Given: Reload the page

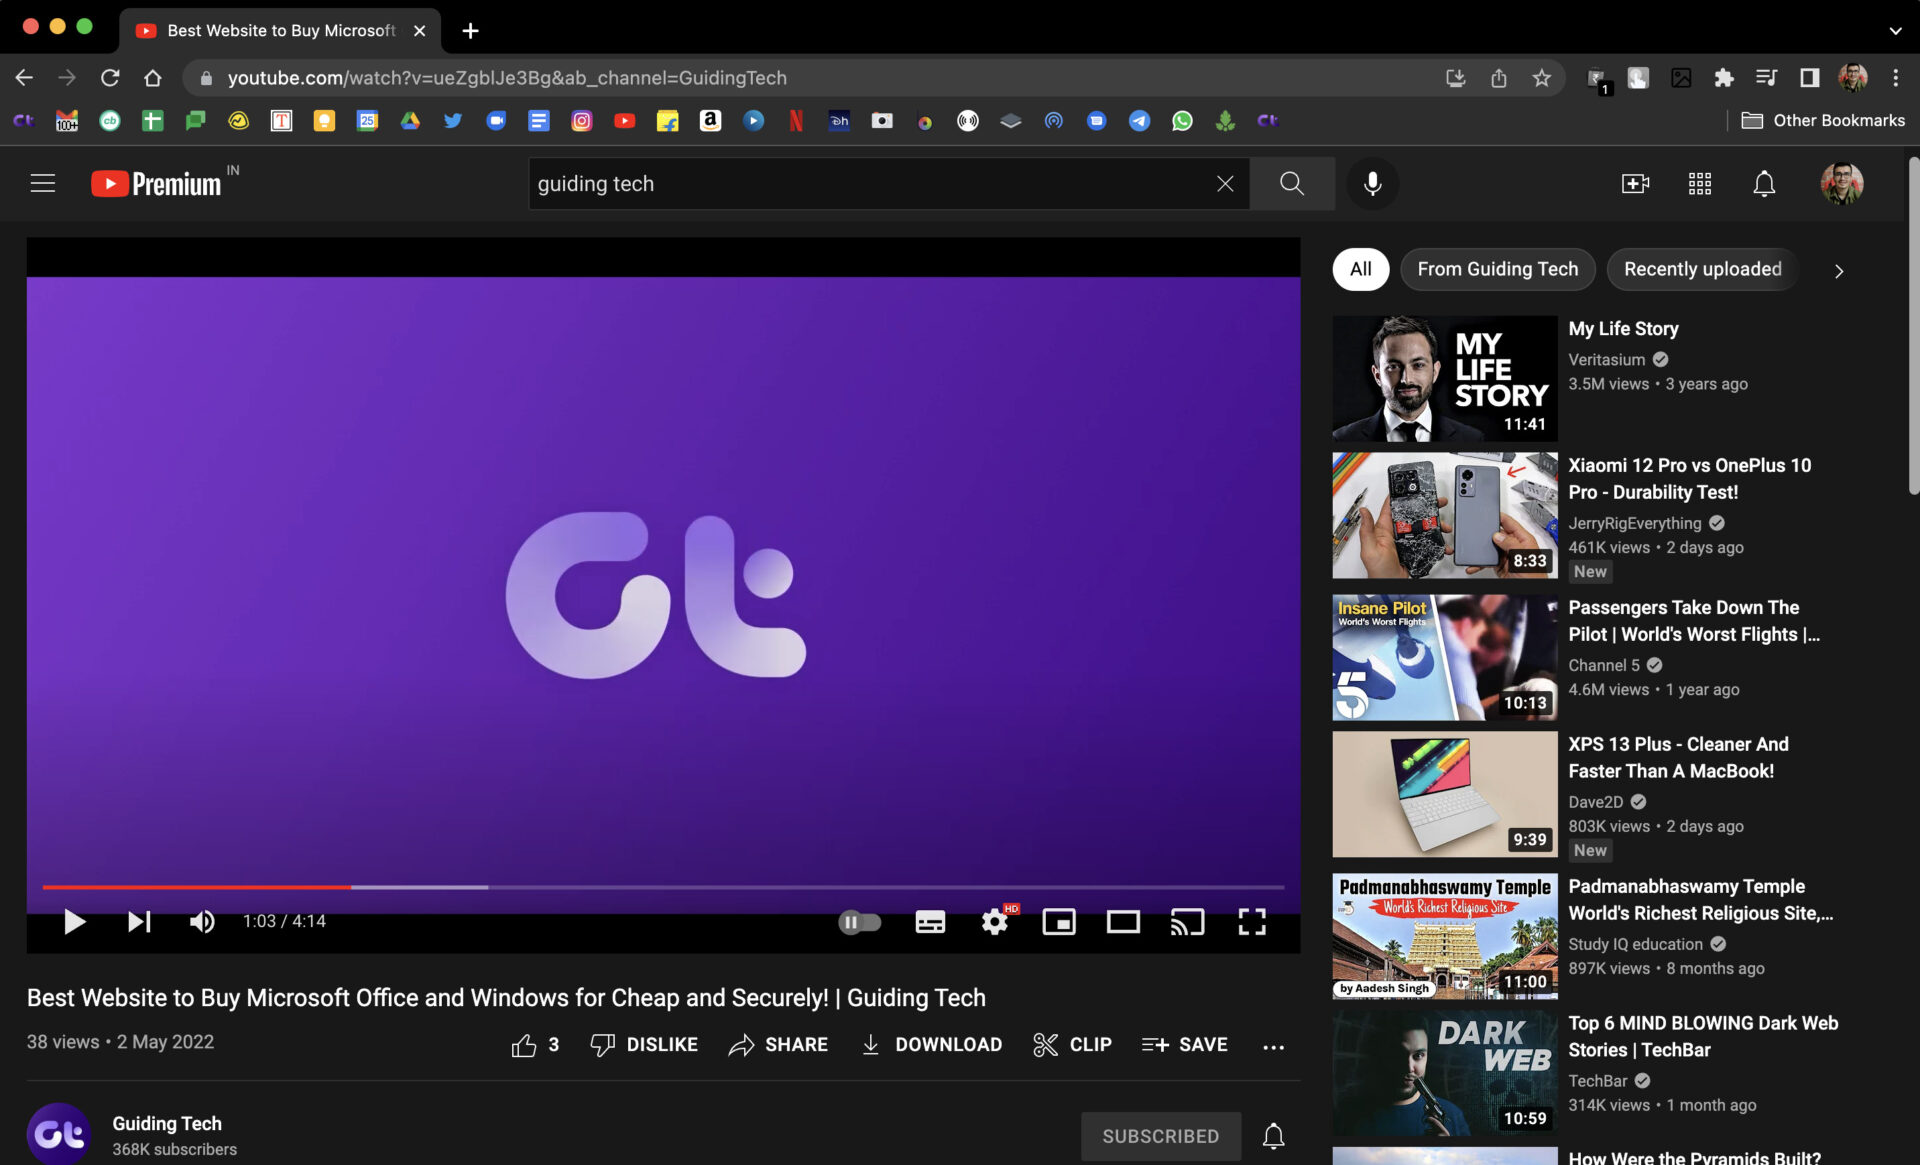Looking at the screenshot, I should tap(110, 78).
